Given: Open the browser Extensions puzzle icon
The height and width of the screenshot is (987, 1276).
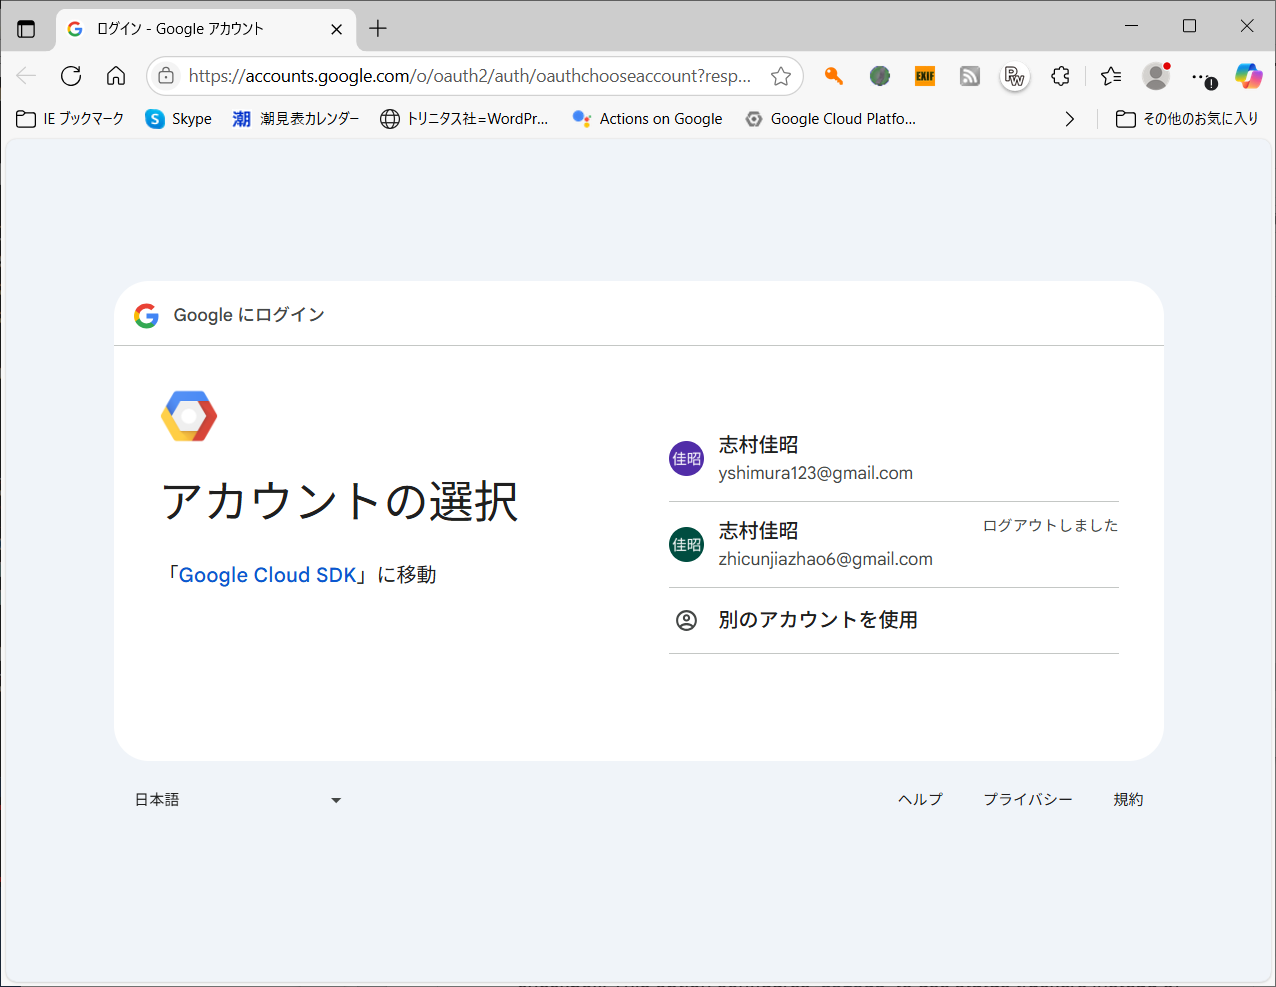Looking at the screenshot, I should point(1060,76).
